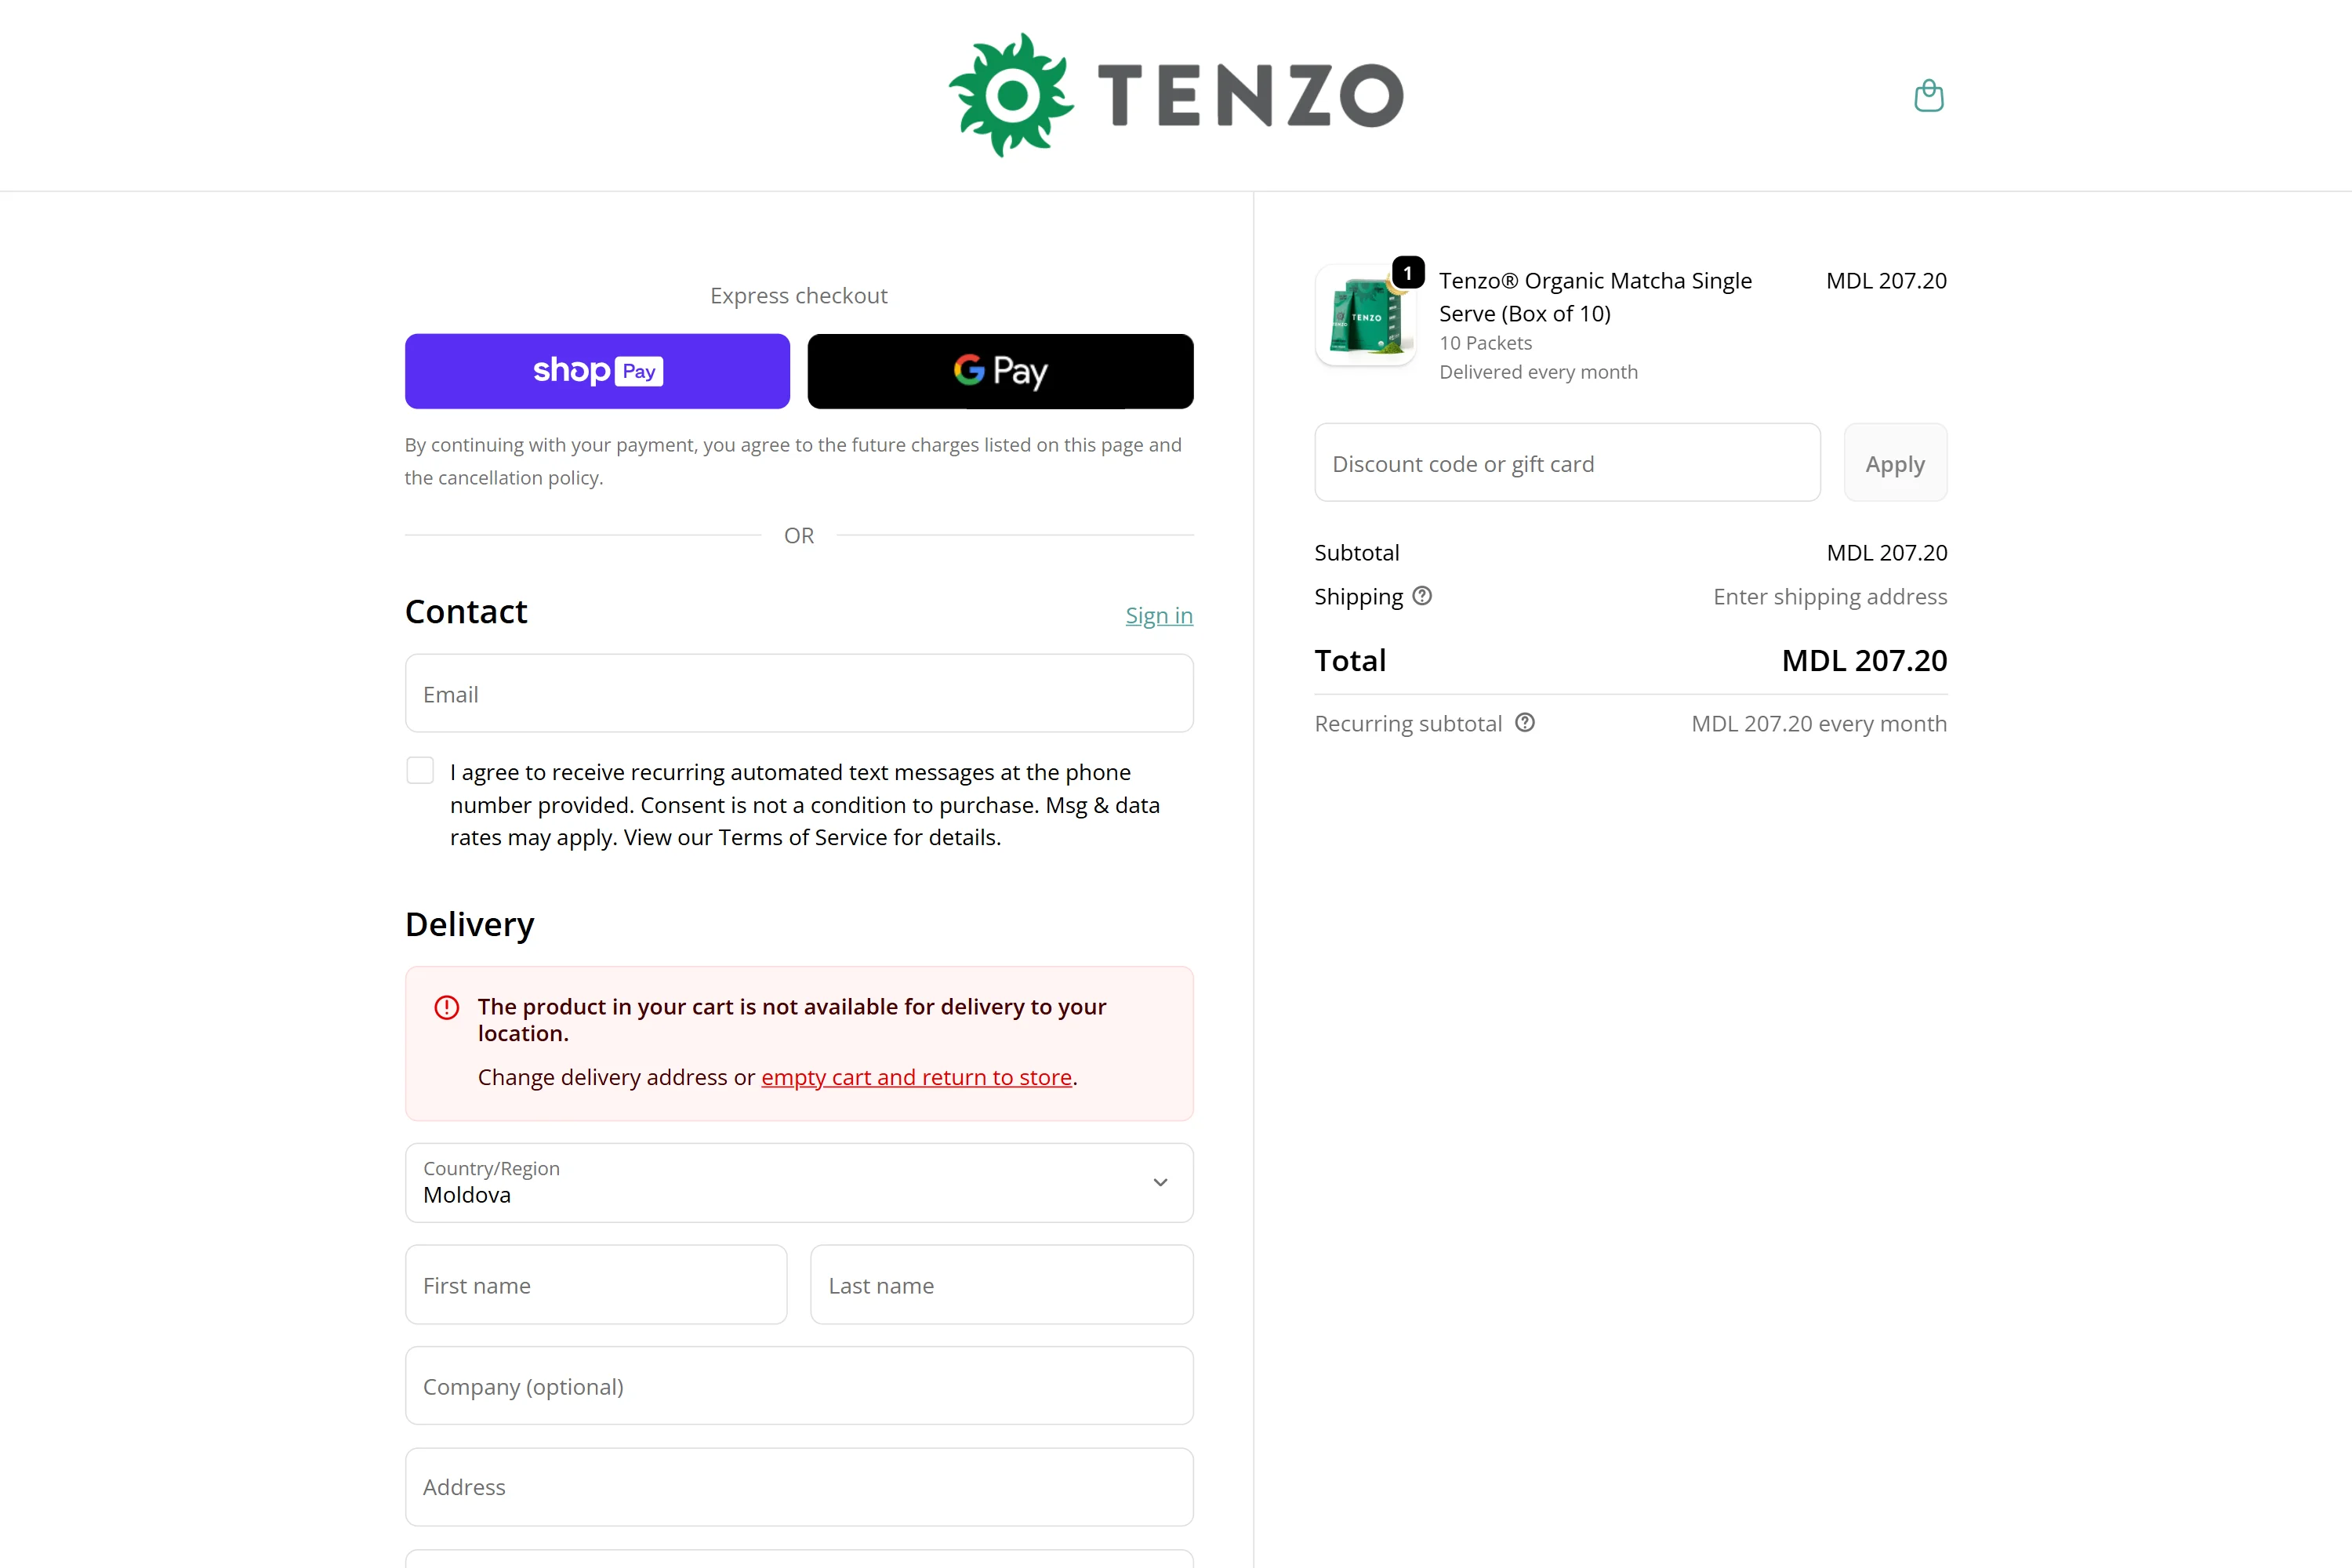Follow the Sign in link
Image resolution: width=2352 pixels, height=1568 pixels.
1159,615
